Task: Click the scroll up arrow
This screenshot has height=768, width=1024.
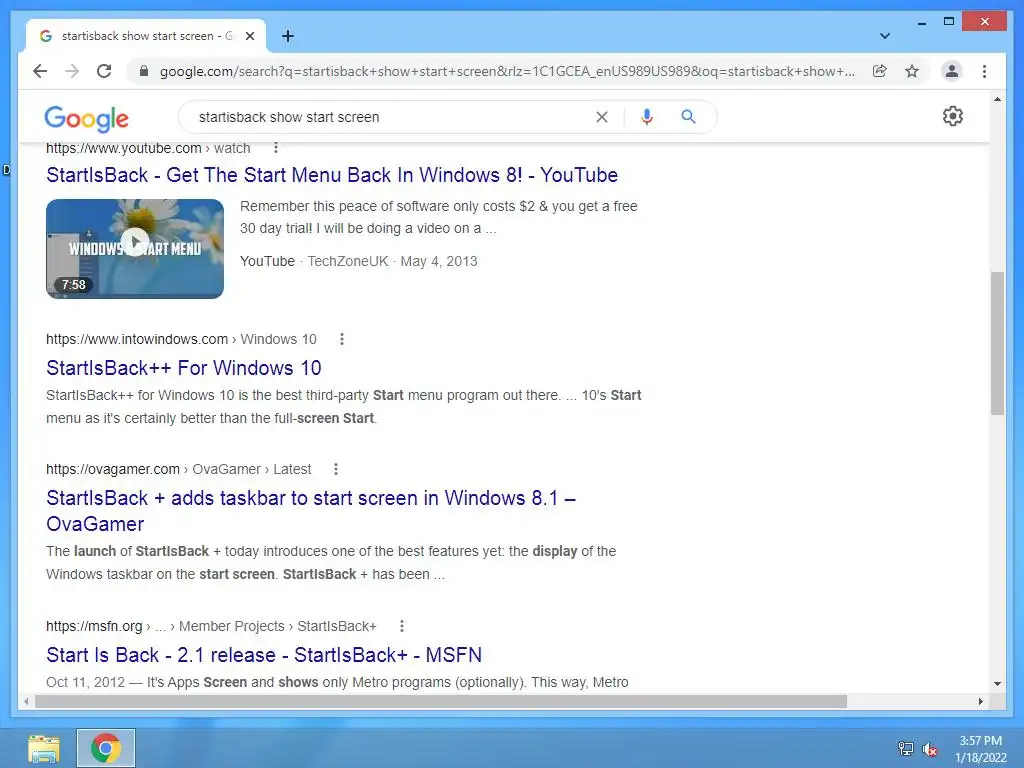Action: point(997,99)
